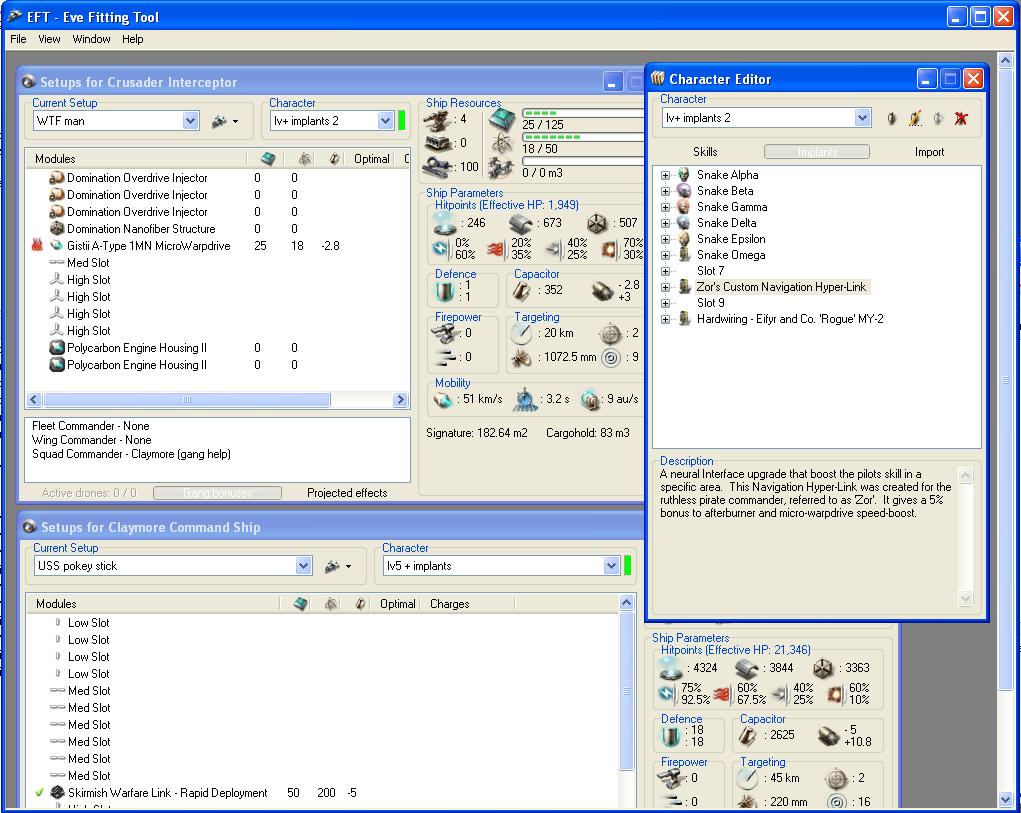Expand Hardwiring Eifyr and Co. 'Rogue' MY-2 node
This screenshot has height=813, width=1021.
point(665,319)
